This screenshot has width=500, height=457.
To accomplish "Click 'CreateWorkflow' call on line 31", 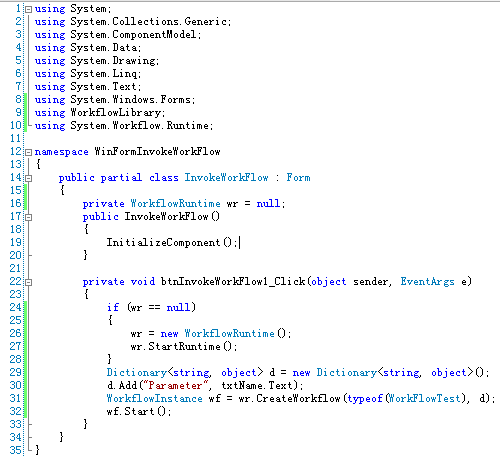I will [x=298, y=399].
